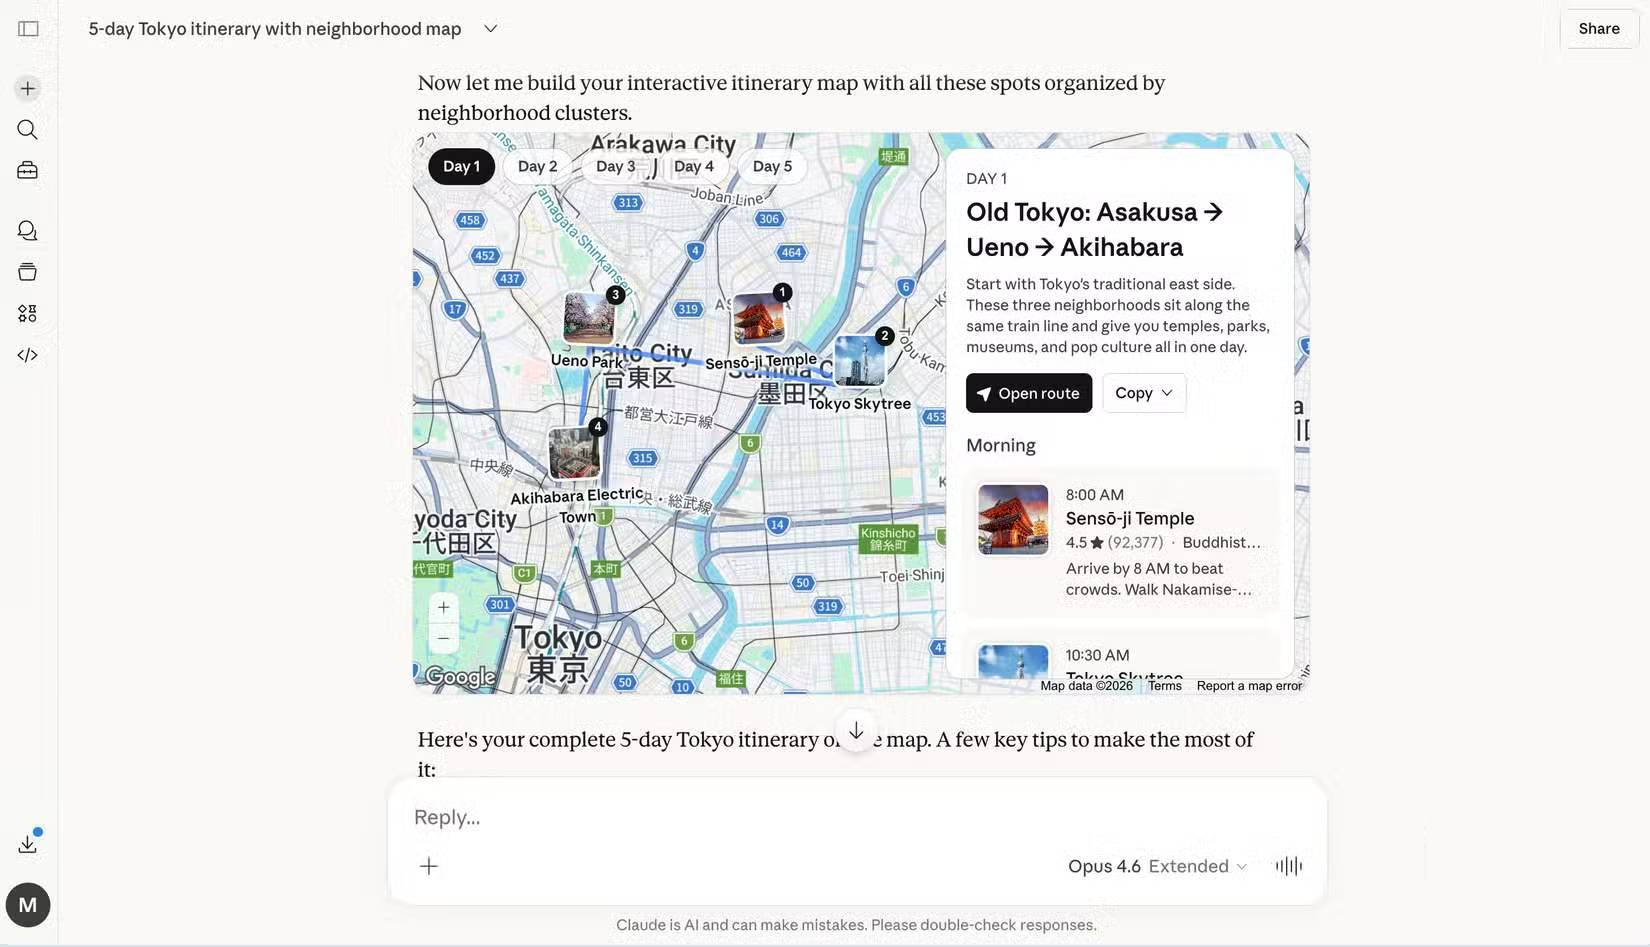Click Report a map error link
Screen dimensions: 1650x947
[x=1249, y=686]
